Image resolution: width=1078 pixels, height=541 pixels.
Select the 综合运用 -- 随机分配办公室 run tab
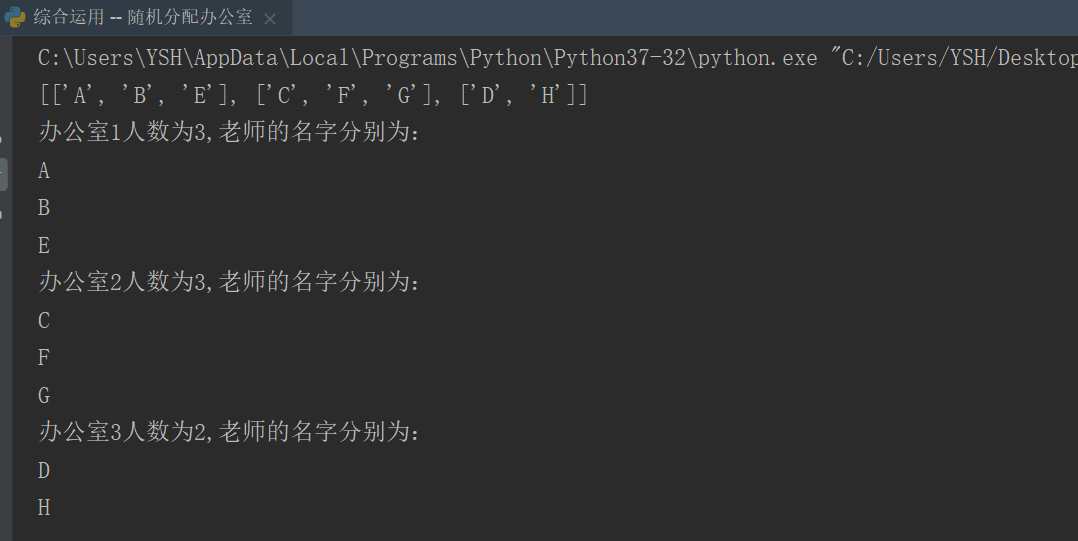[x=143, y=16]
